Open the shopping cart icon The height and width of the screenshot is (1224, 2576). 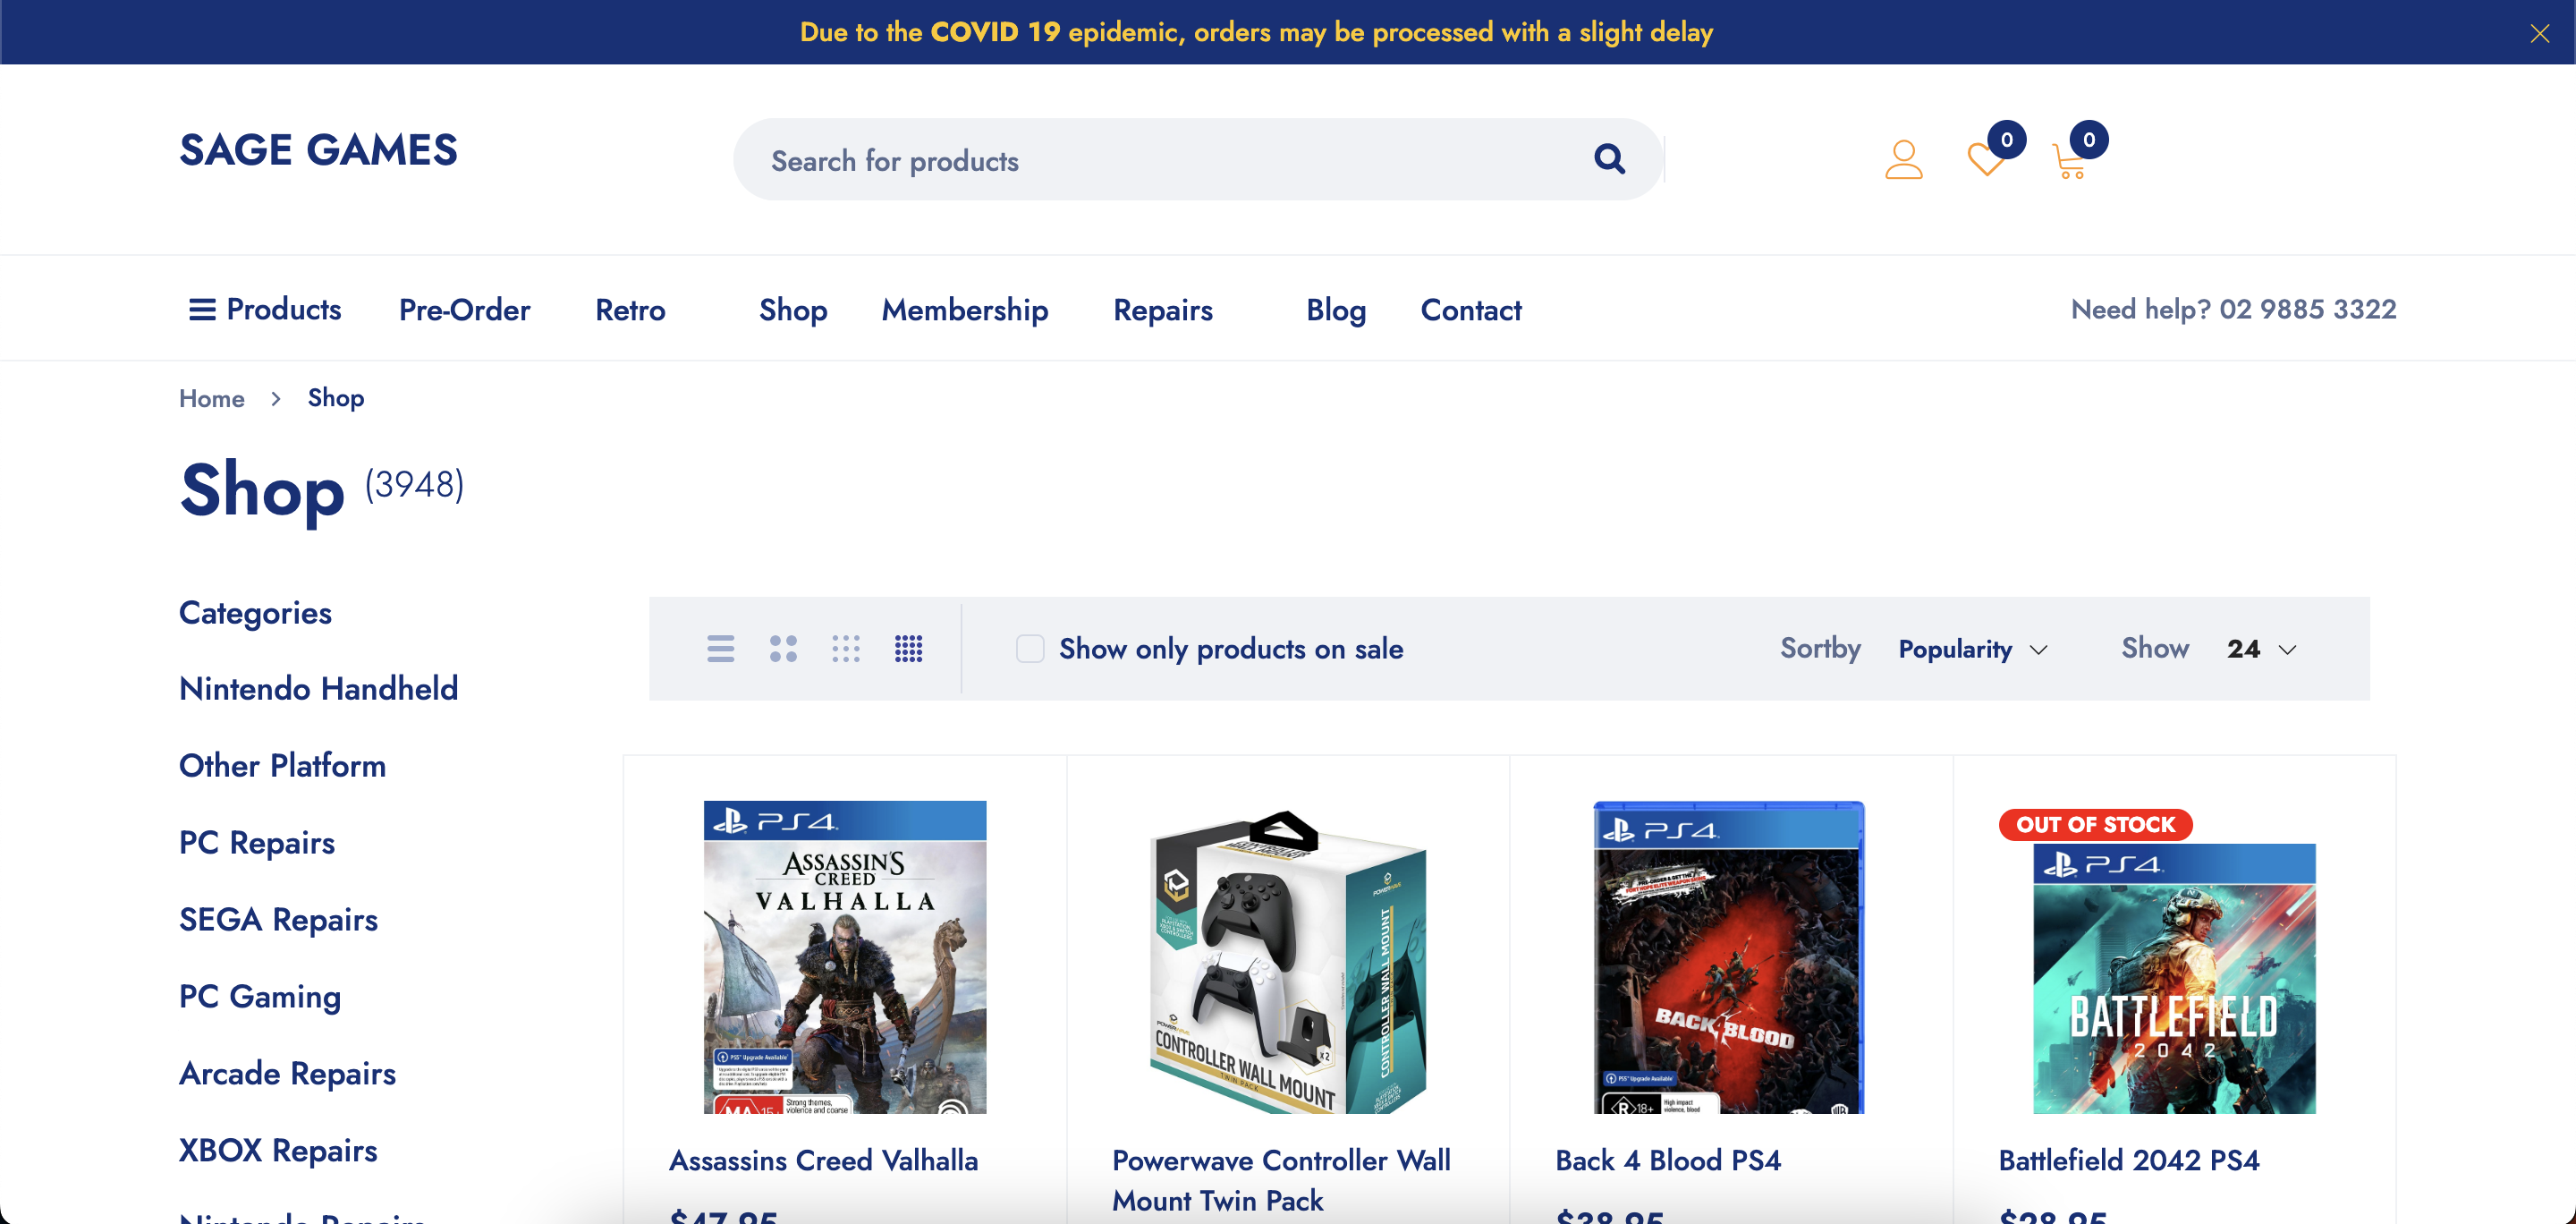tap(2068, 162)
